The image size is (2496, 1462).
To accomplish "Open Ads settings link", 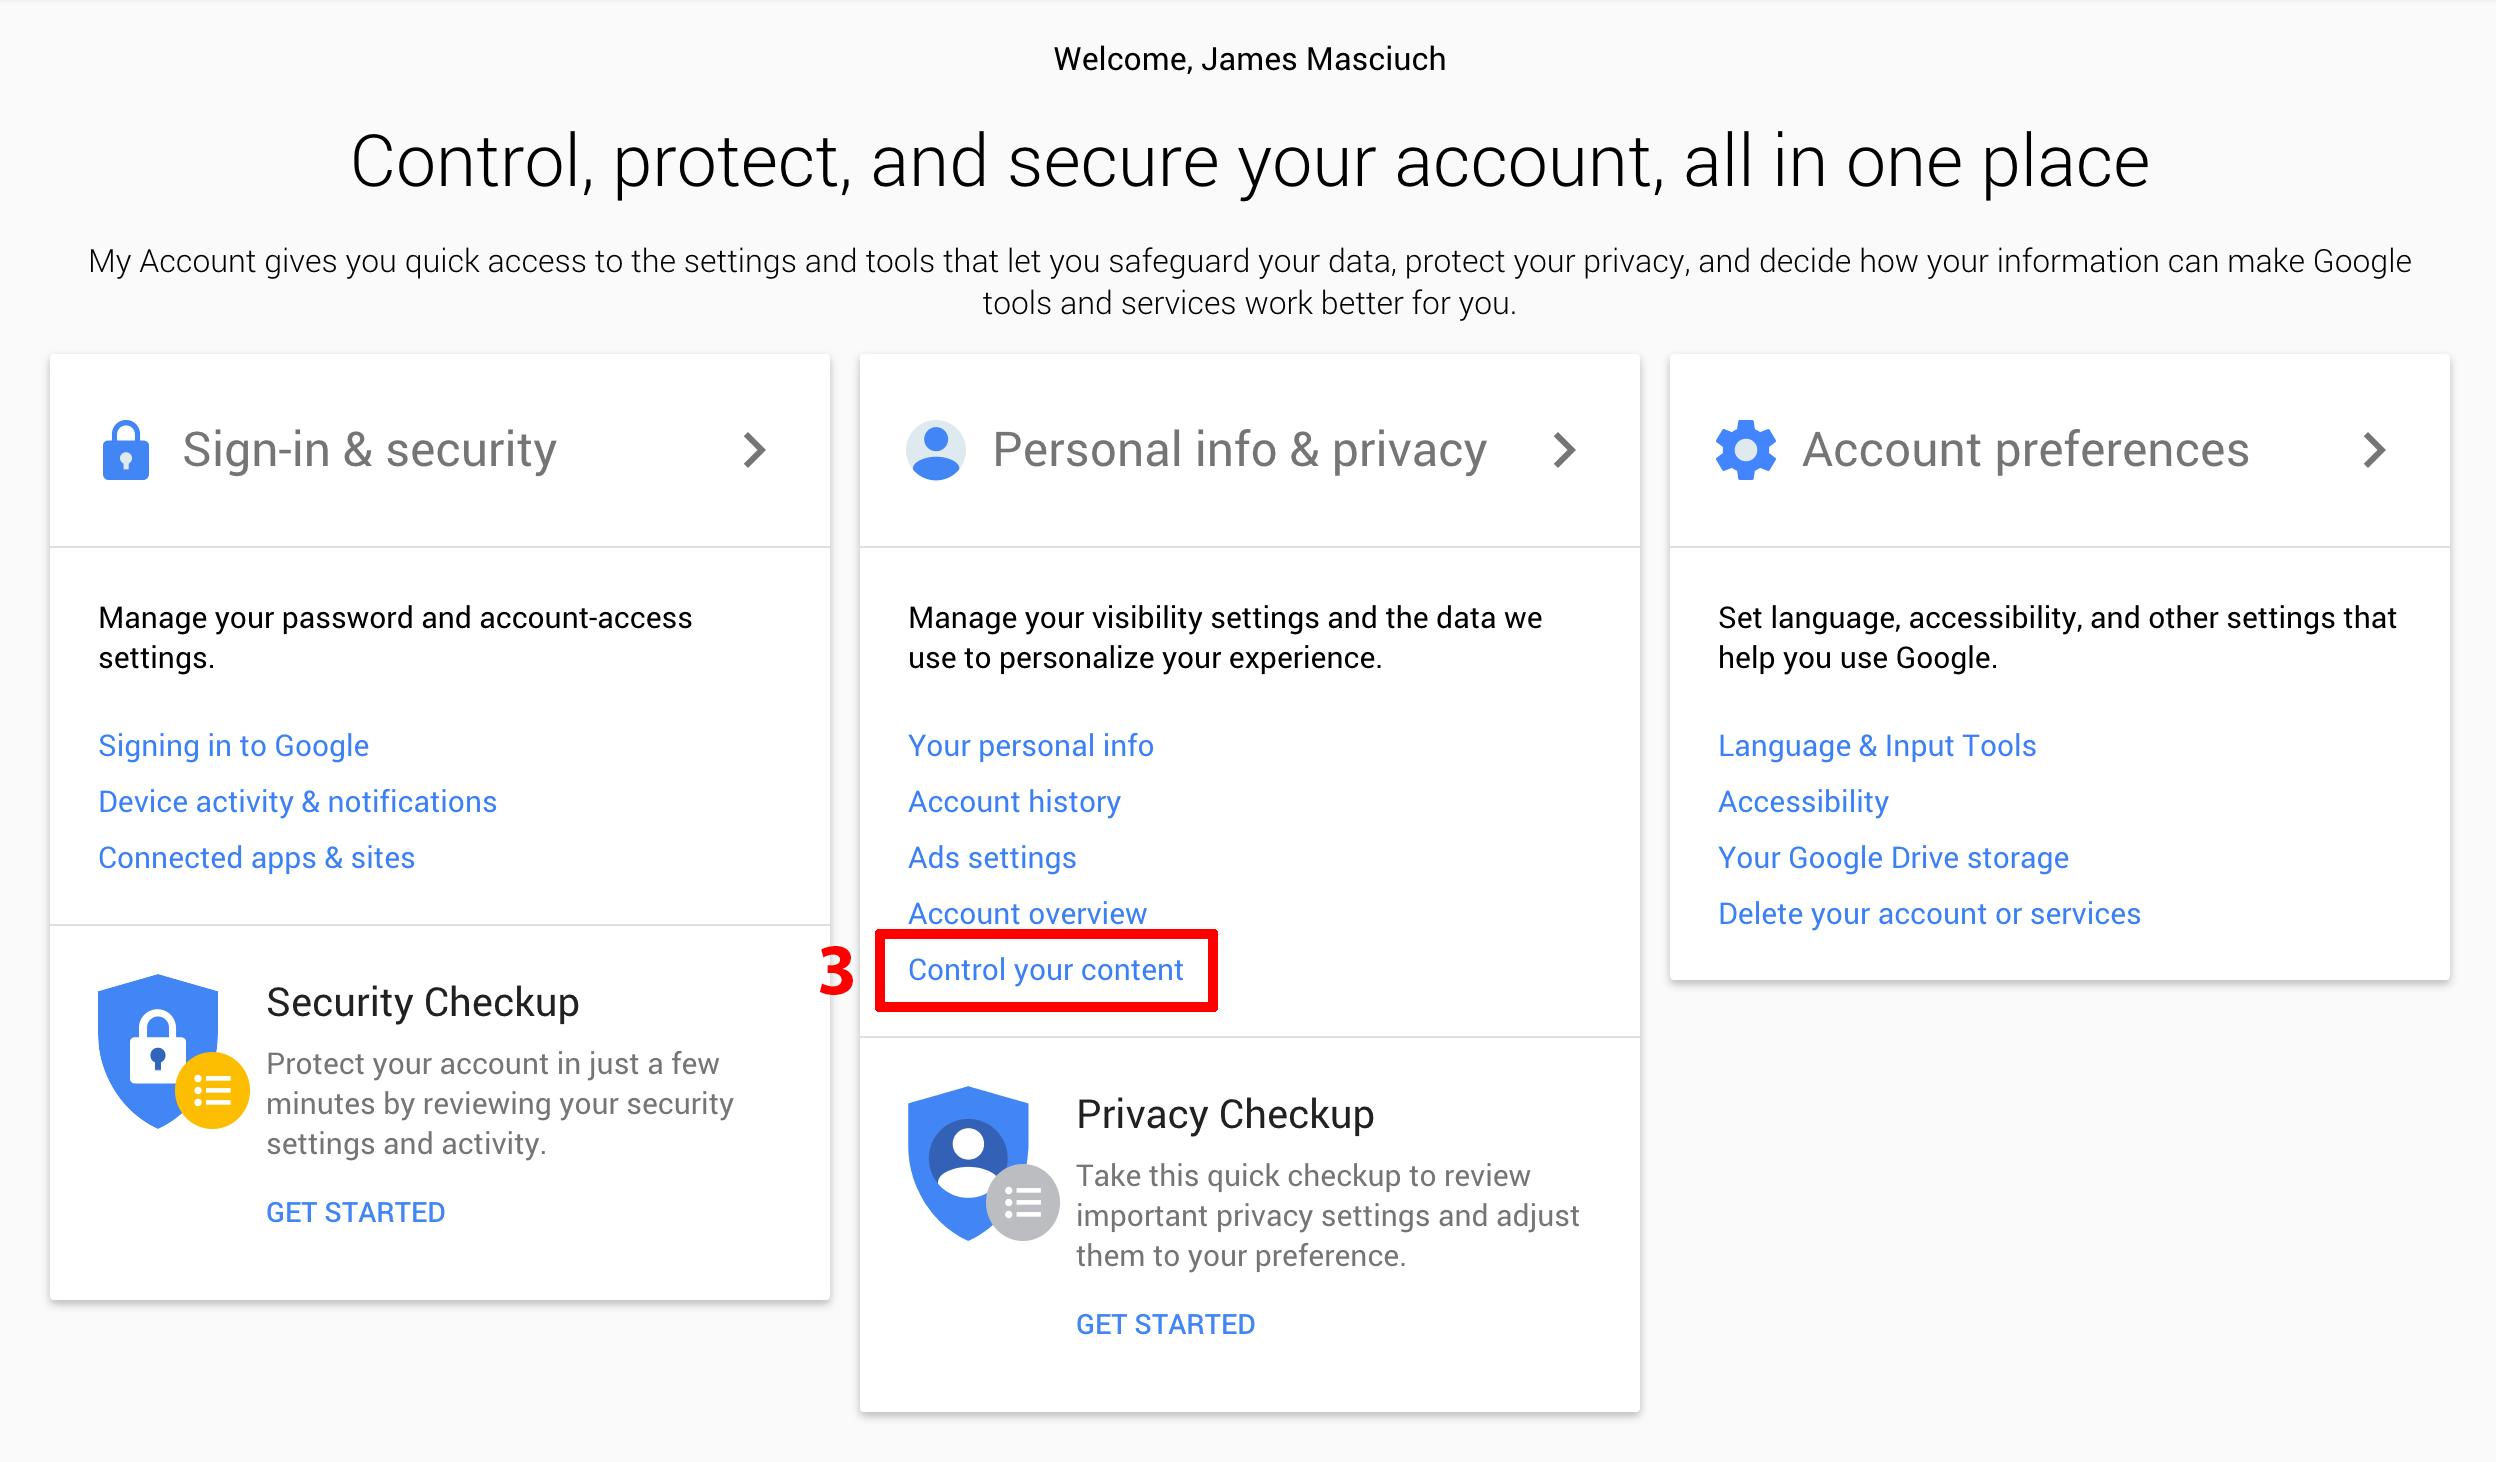I will point(992,858).
